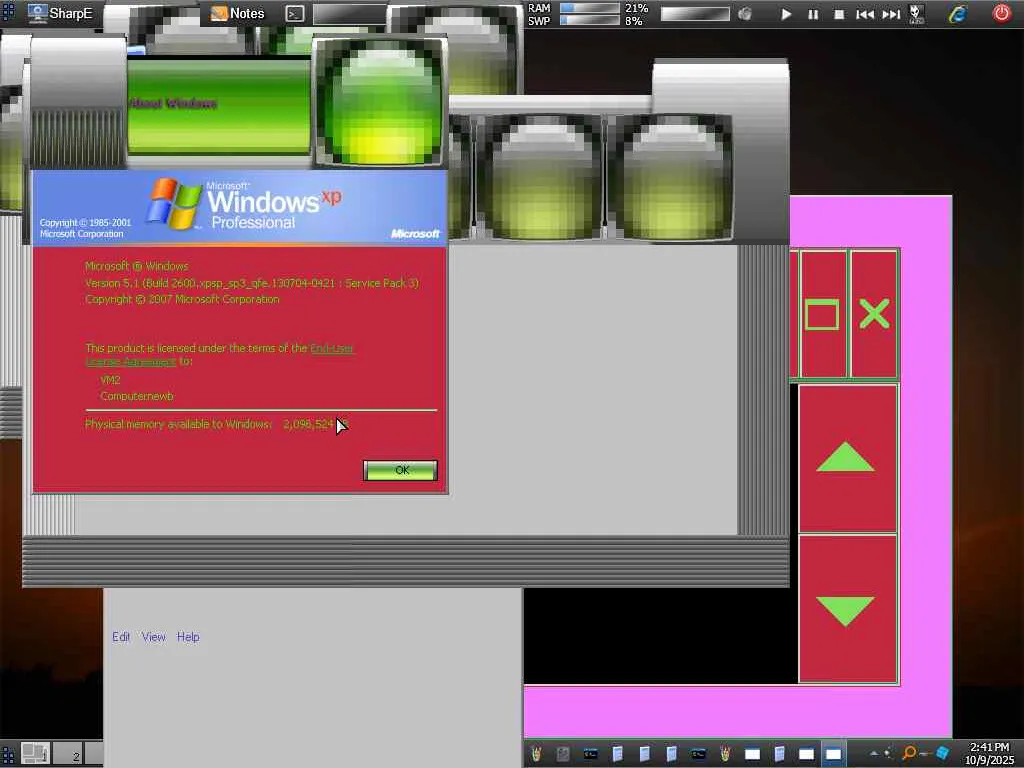This screenshot has height=768, width=1024.
Task: Click the Physical memory available line
Action: click(x=217, y=424)
